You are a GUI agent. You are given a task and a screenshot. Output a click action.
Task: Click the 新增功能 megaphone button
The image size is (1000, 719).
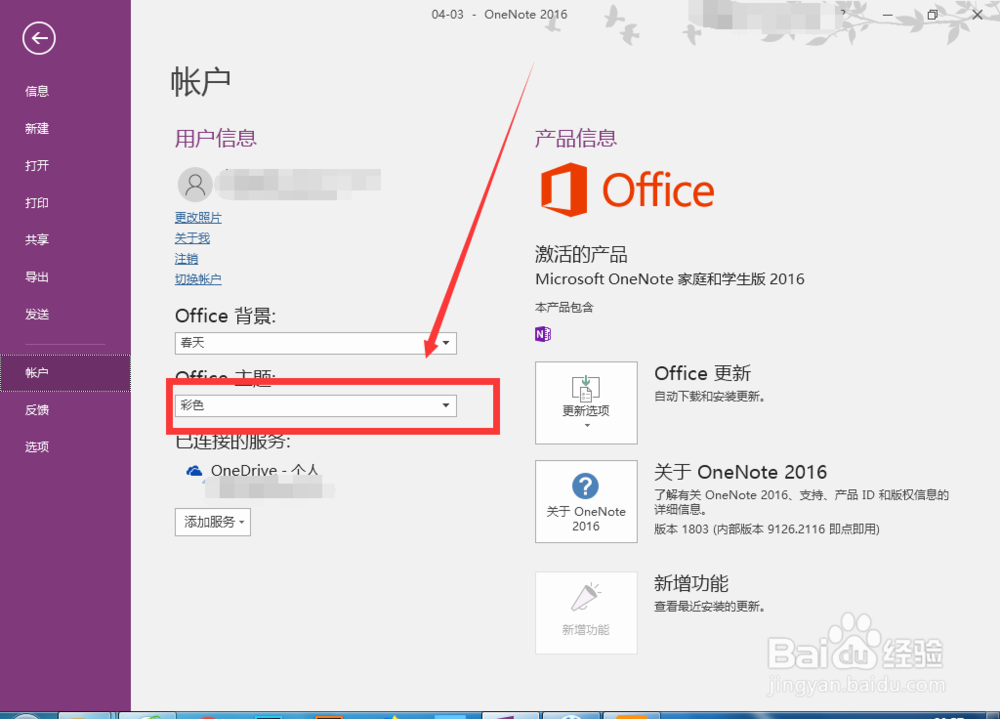tap(586, 612)
